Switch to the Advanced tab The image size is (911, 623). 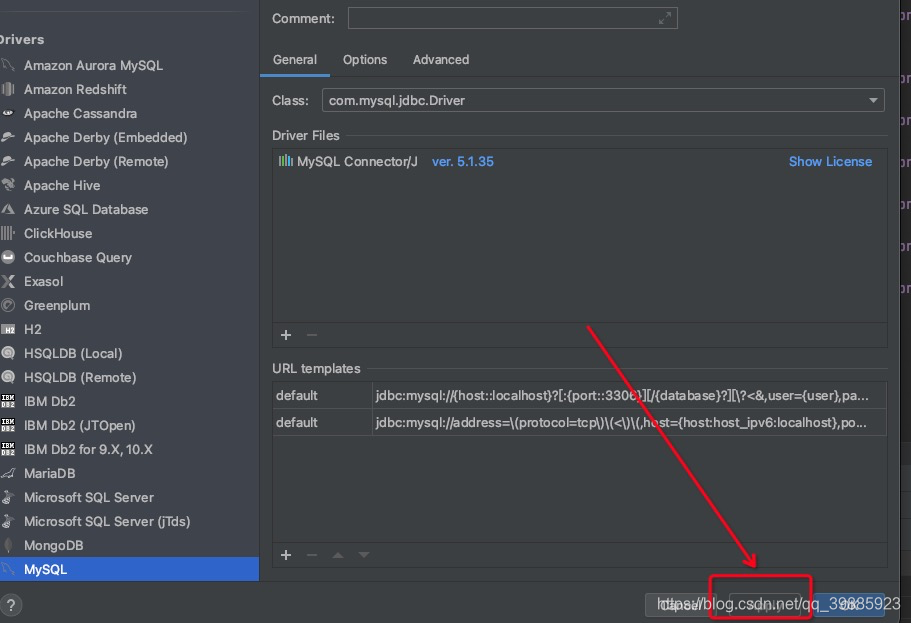click(441, 60)
